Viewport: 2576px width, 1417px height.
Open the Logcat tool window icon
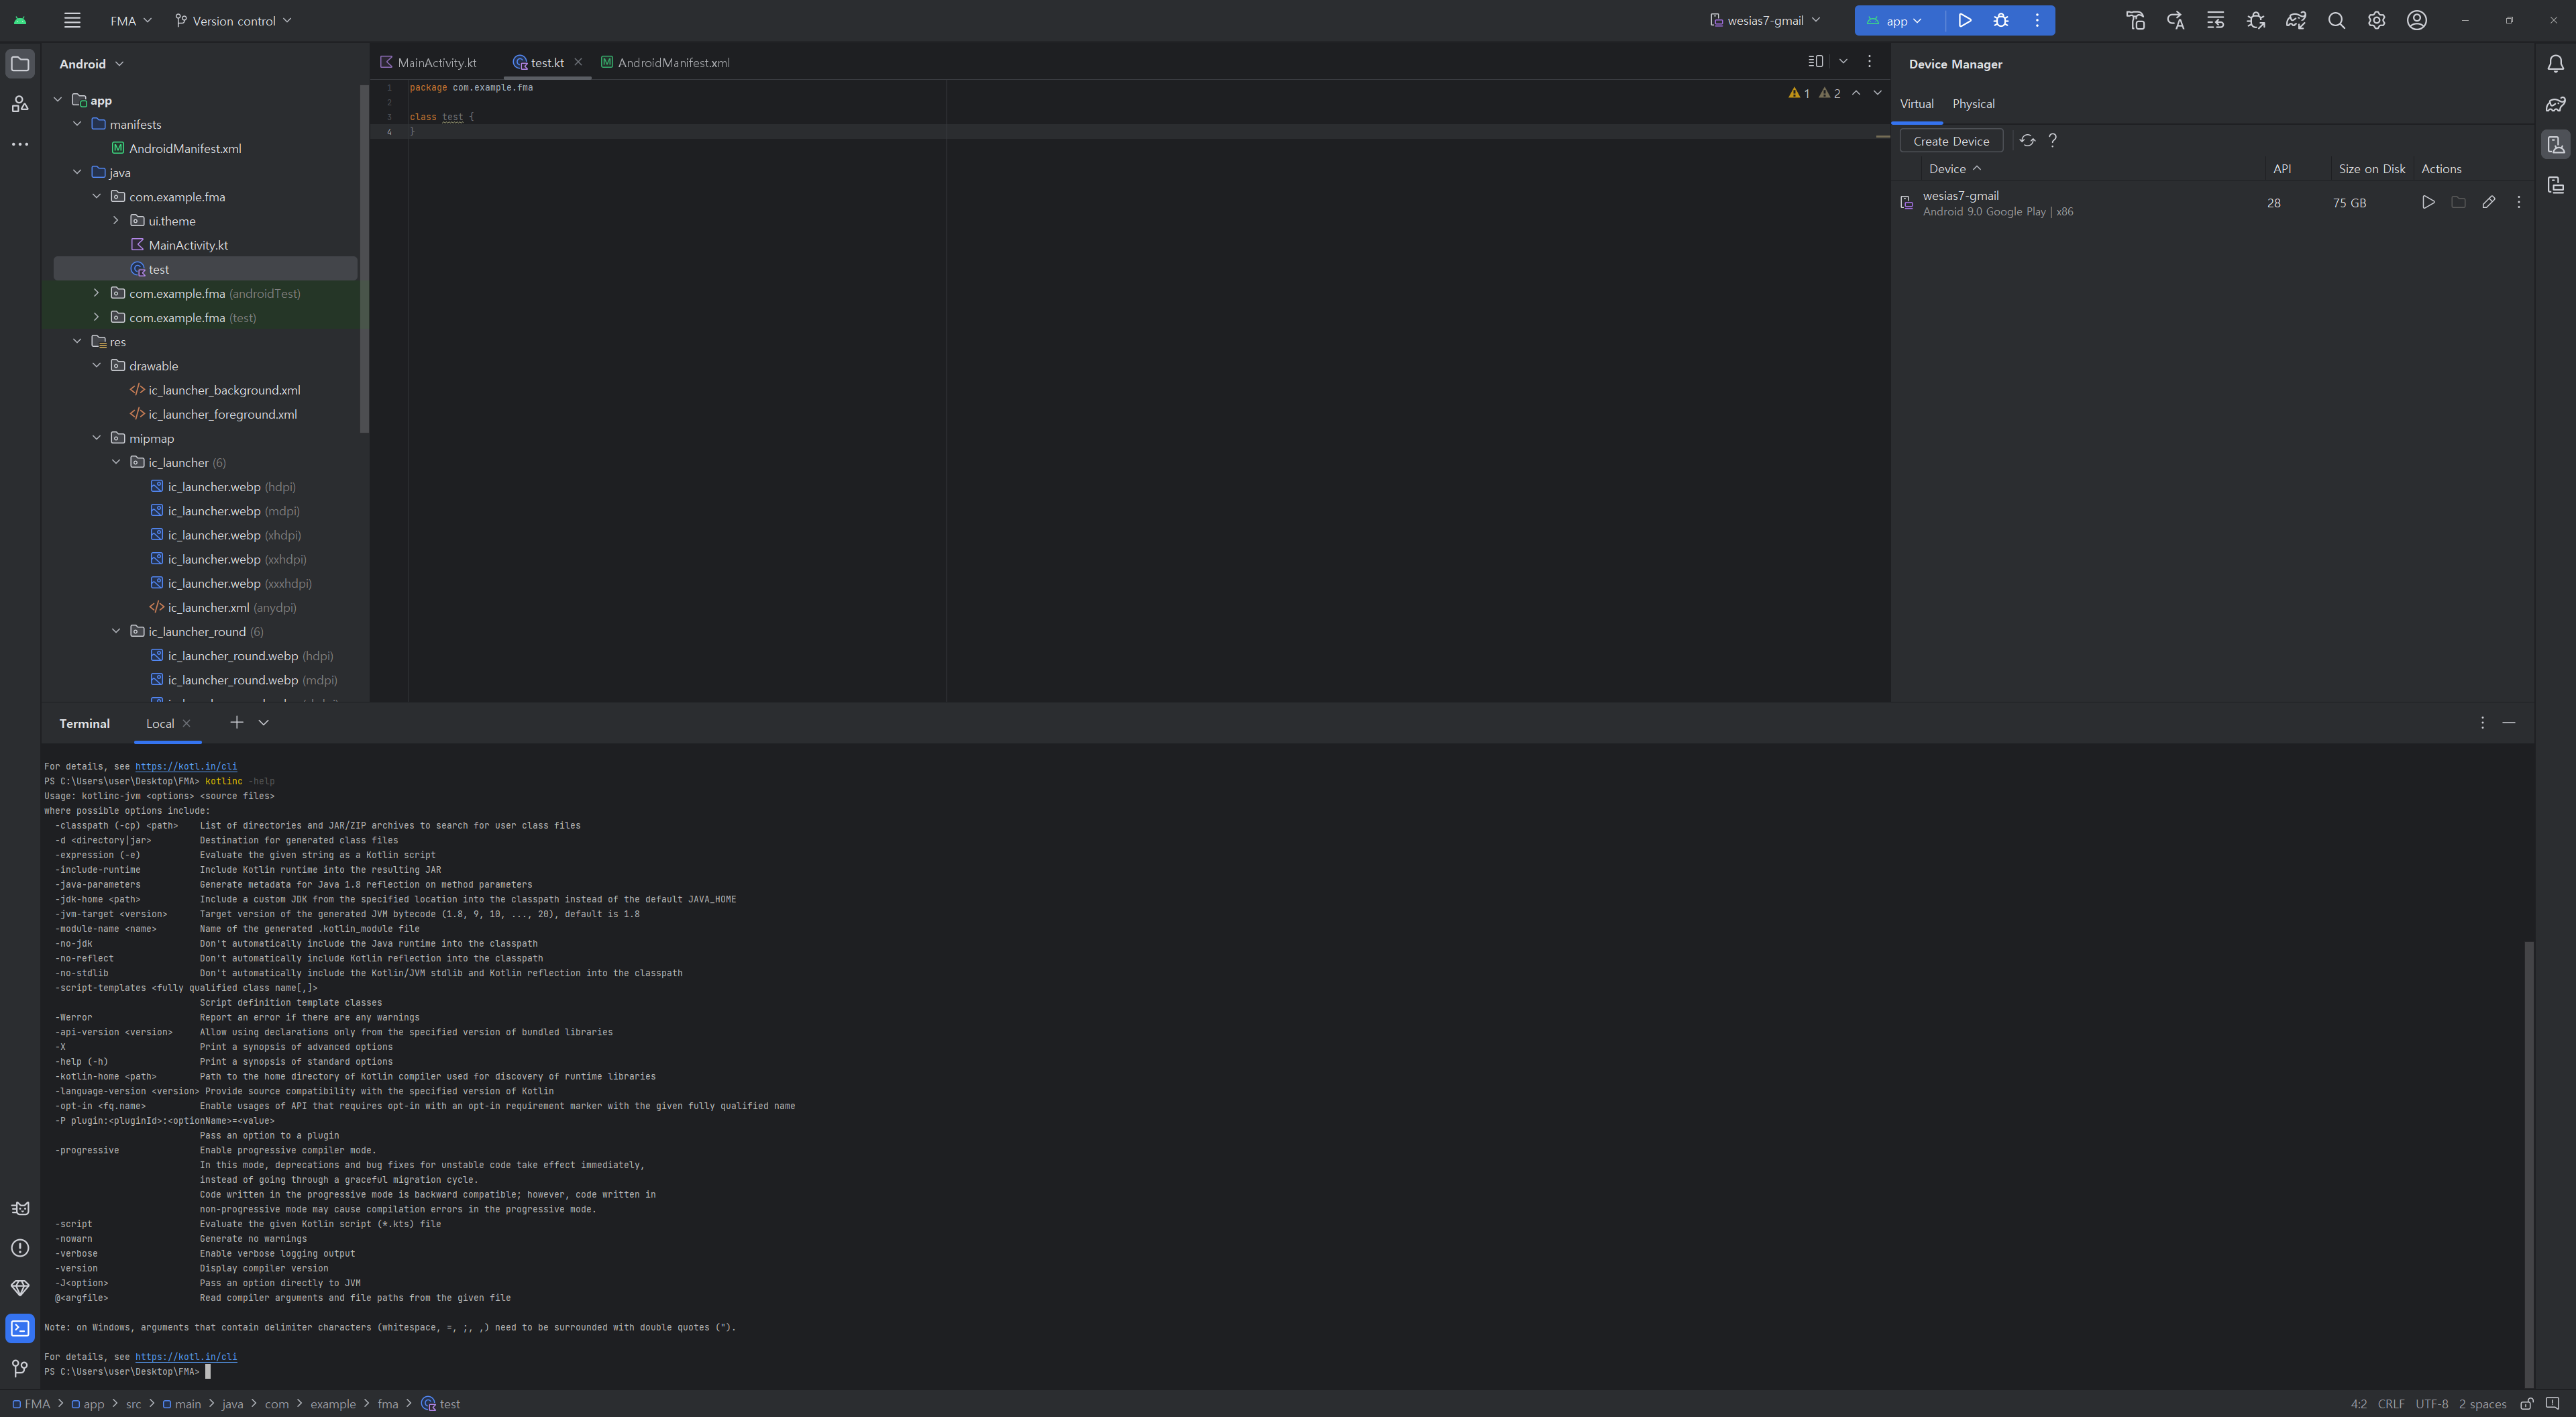tap(20, 1208)
